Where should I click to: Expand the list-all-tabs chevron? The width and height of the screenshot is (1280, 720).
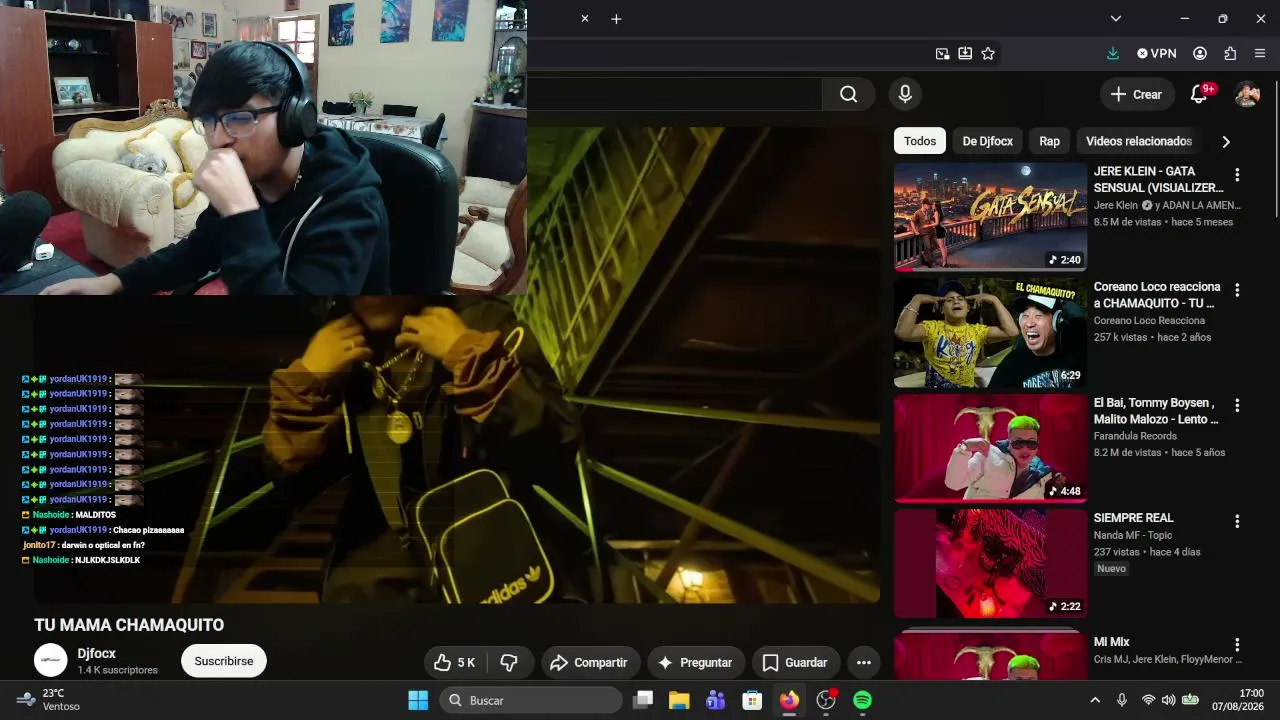point(1116,19)
